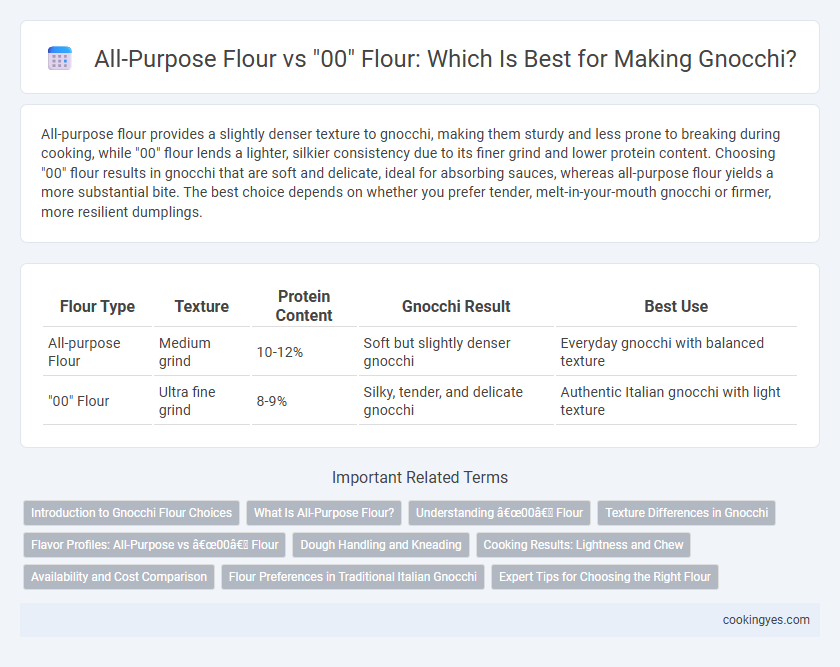This screenshot has width=840, height=667.
Task: Open the article title heading
Action: (x=445, y=58)
